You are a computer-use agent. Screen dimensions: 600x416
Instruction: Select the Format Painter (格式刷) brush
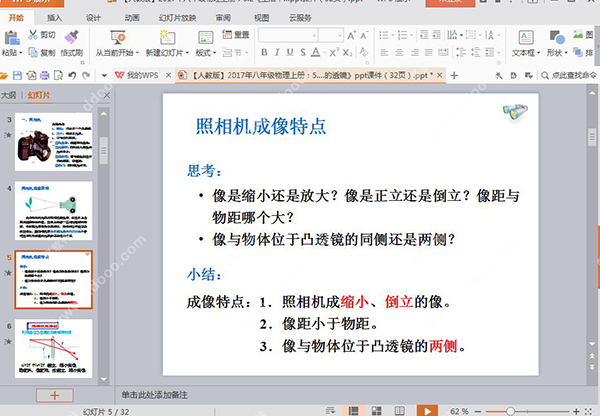coord(72,37)
